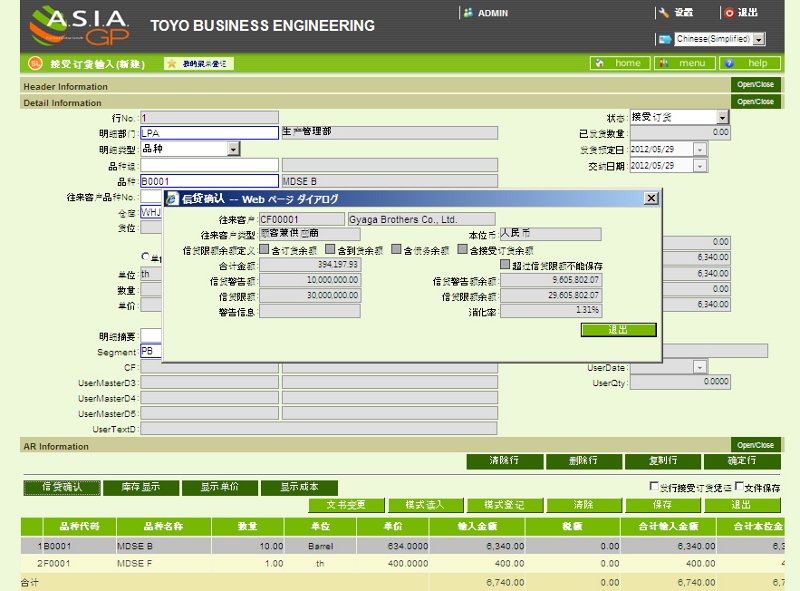Click the language flag icon
This screenshot has height=591, width=800.
pyautogui.click(x=665, y=39)
